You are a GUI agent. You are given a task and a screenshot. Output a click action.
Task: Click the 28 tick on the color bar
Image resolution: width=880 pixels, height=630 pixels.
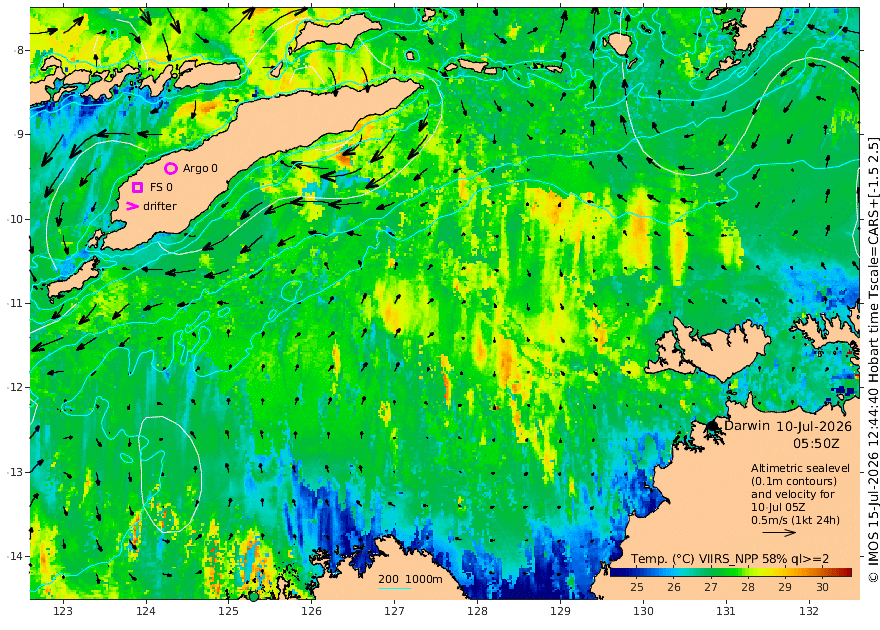tap(748, 587)
